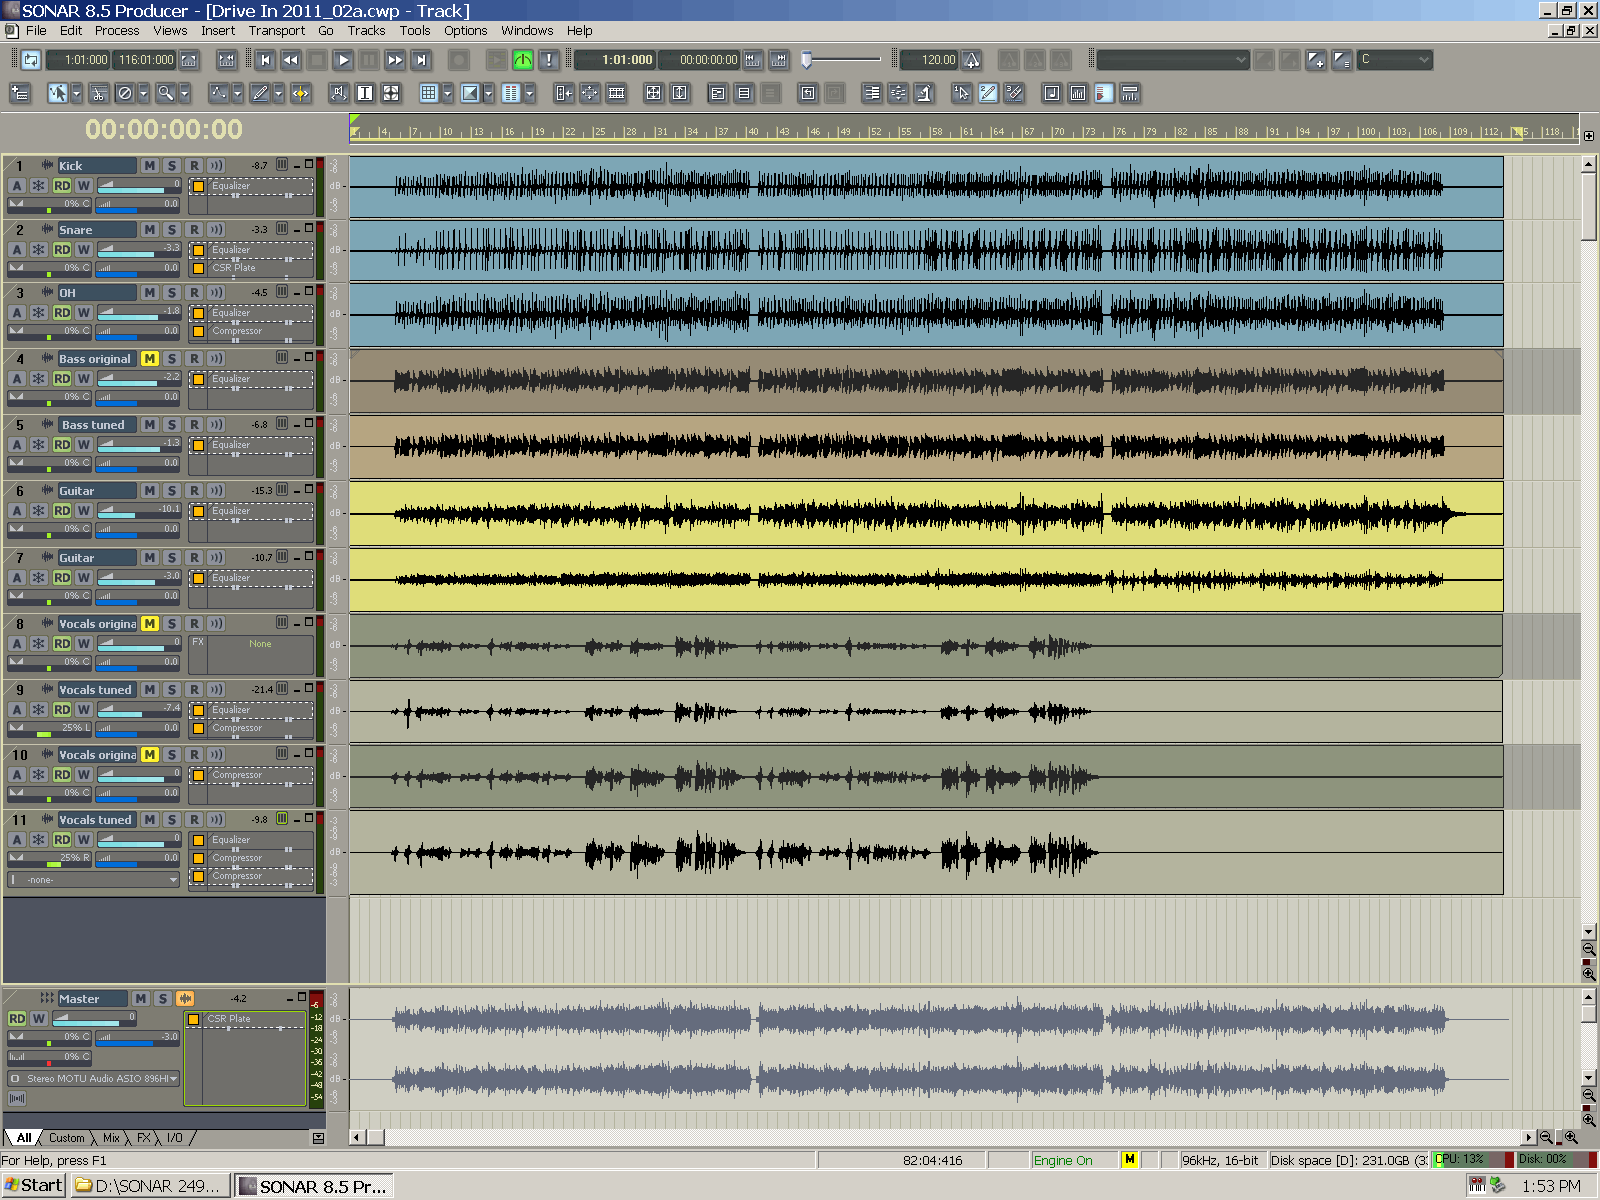Freeze the Kick track with snowflake button
Screen dimensions: 1600x1200
click(x=38, y=186)
